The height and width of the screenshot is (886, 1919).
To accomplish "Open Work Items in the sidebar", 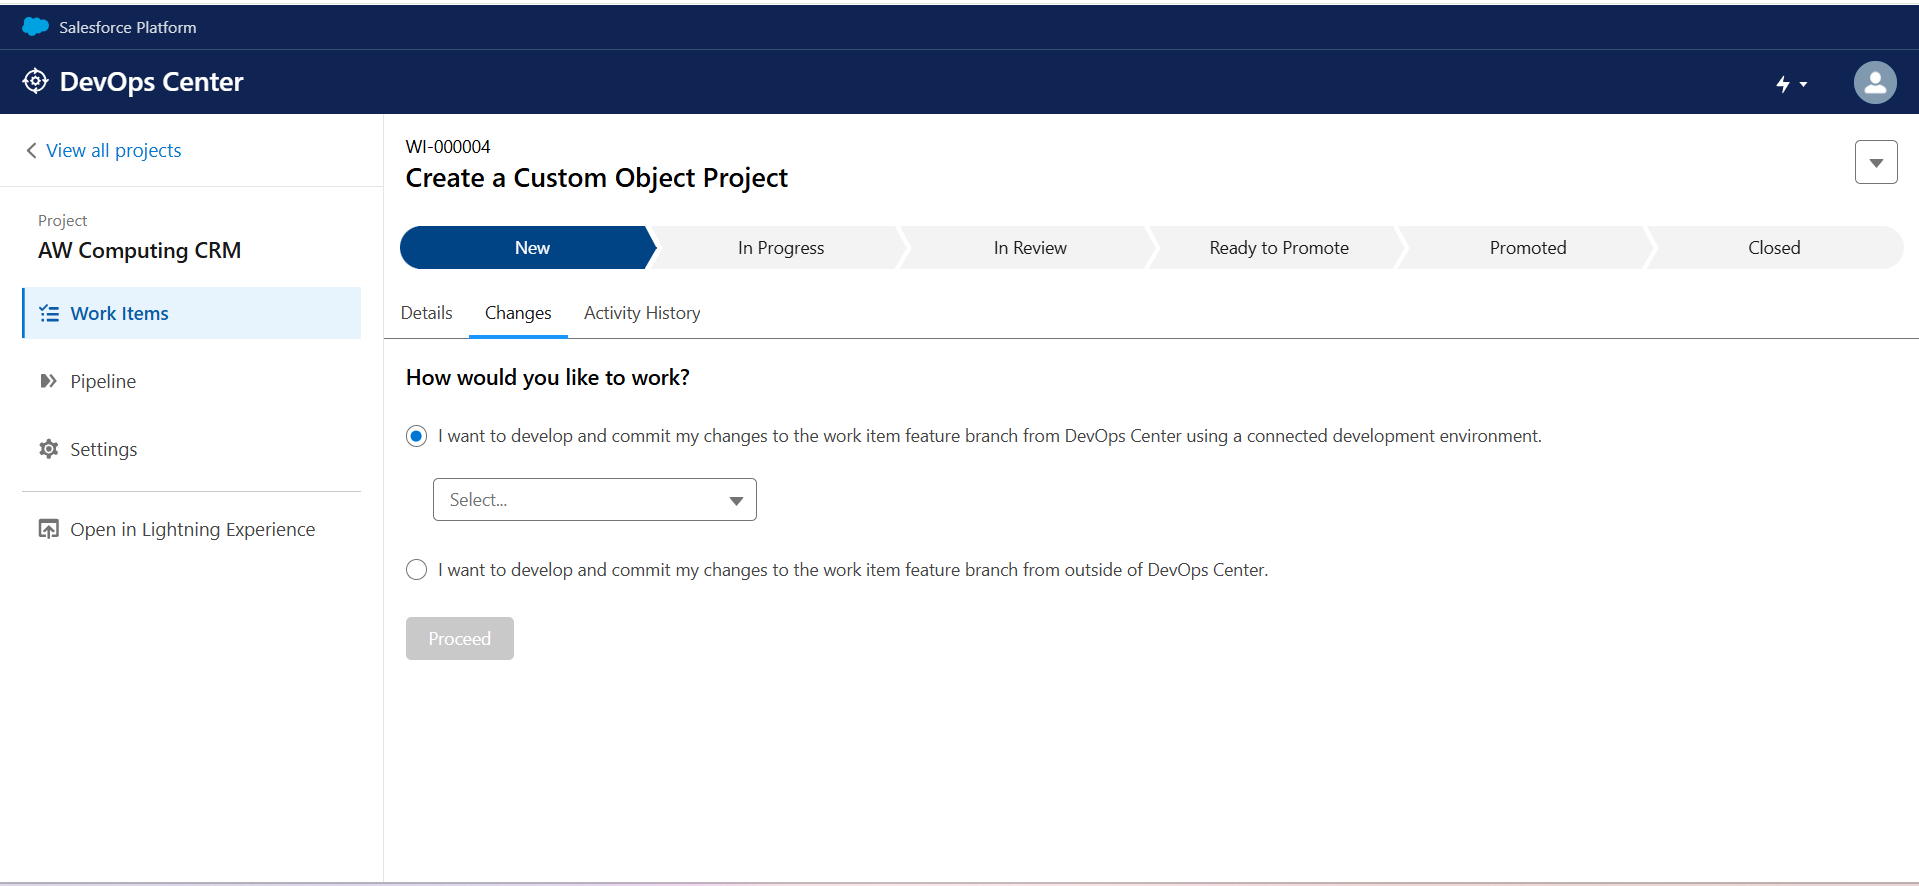I will (x=192, y=313).
